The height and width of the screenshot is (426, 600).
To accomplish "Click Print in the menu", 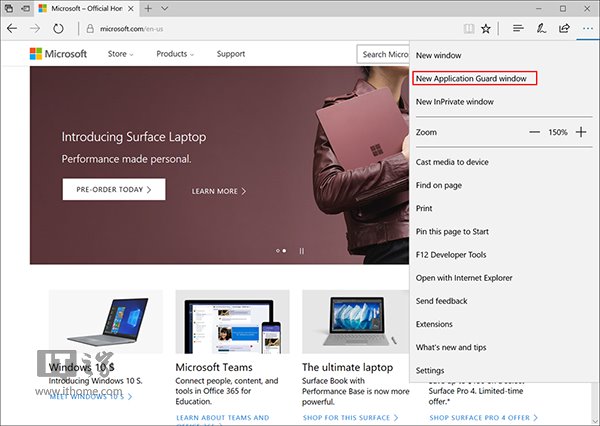I will 424,208.
